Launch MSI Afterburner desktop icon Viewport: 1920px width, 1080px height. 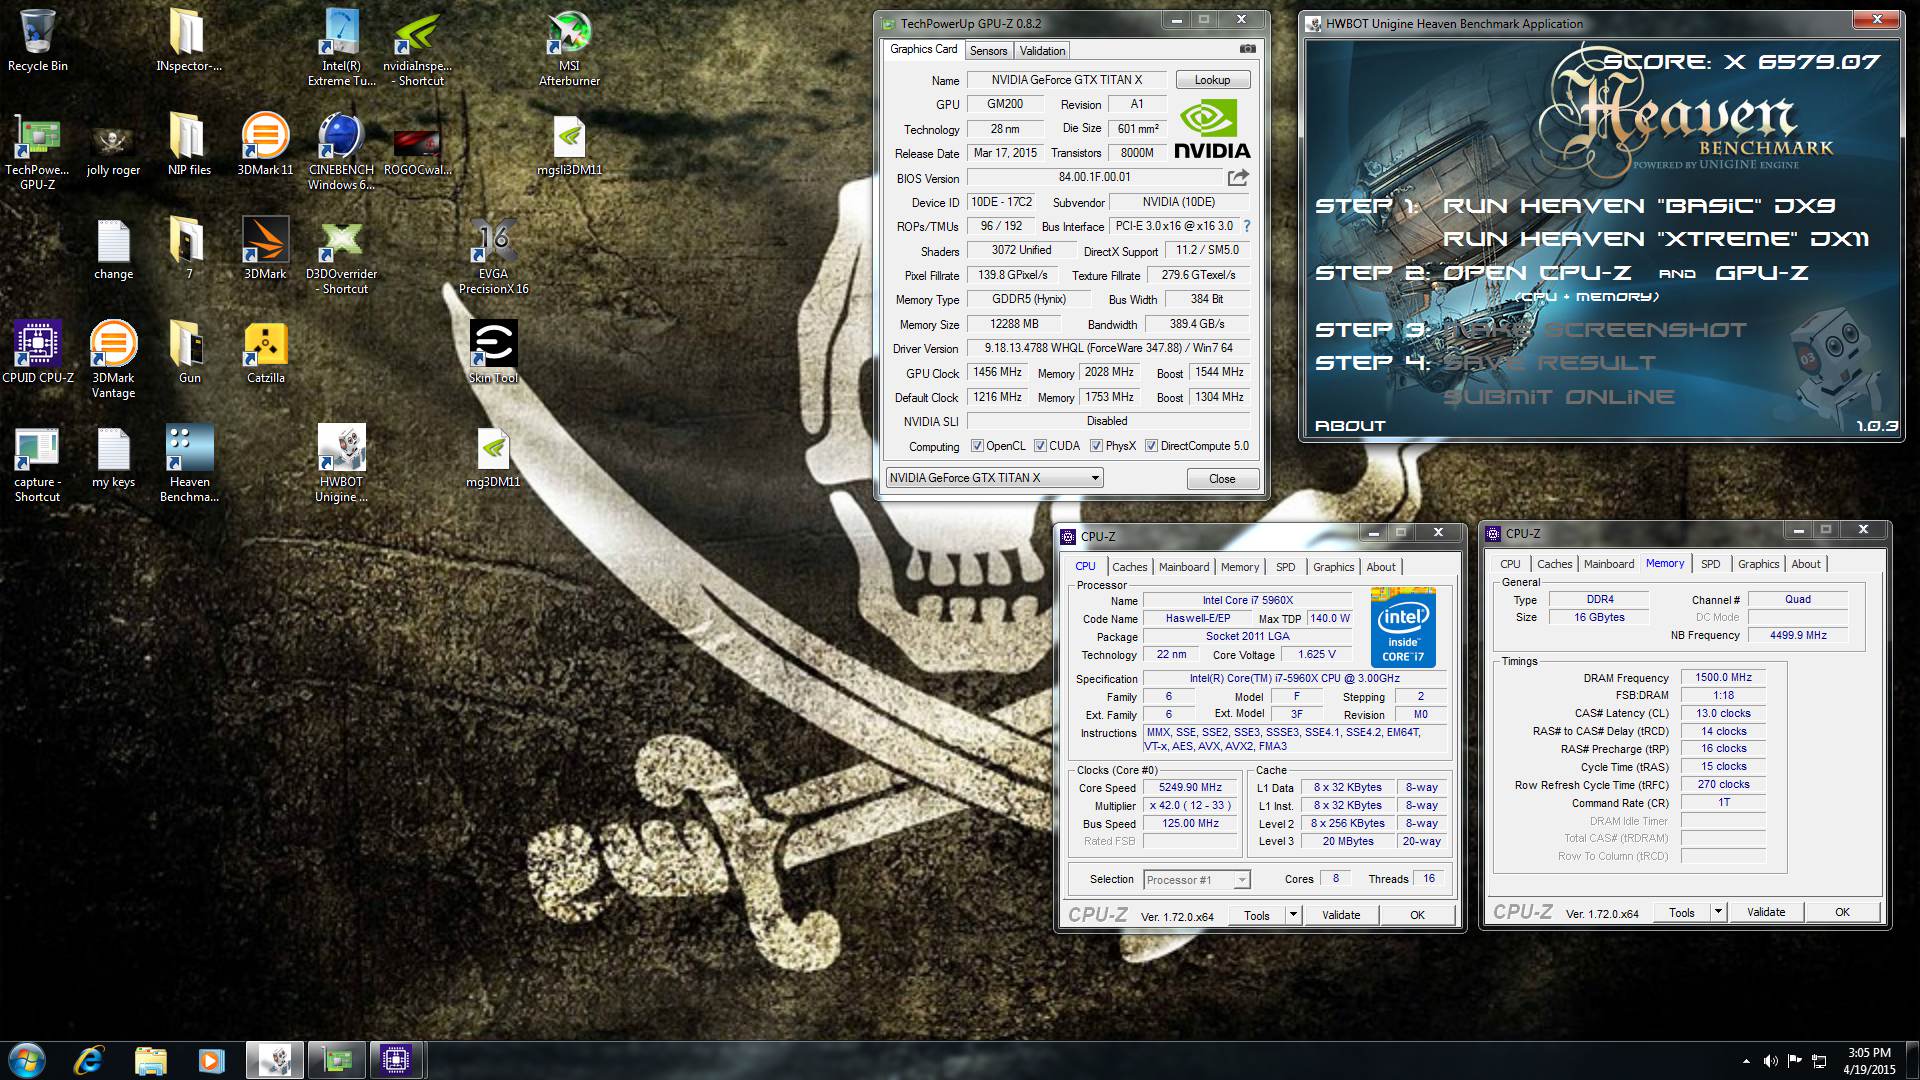(x=569, y=47)
